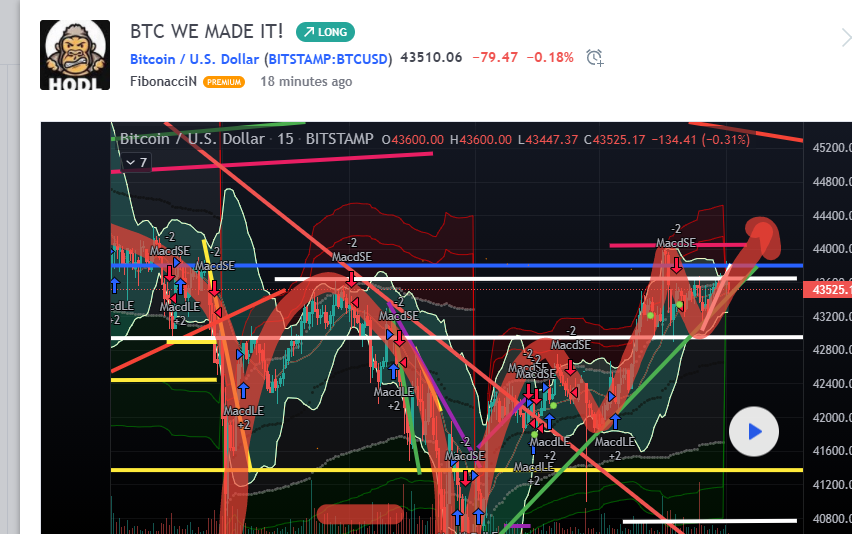Click the alarm clock alert icon

tap(595, 58)
